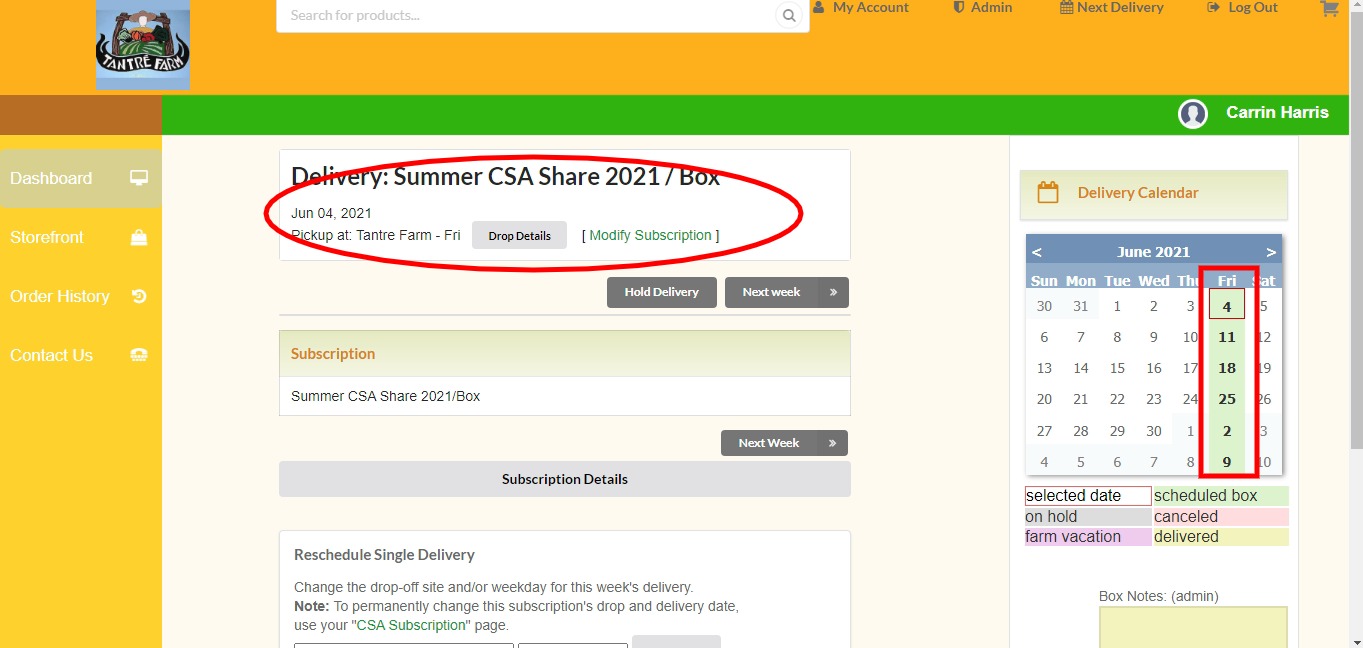Click June 22 in the calendar
The width and height of the screenshot is (1363, 648).
pyautogui.click(x=1117, y=399)
